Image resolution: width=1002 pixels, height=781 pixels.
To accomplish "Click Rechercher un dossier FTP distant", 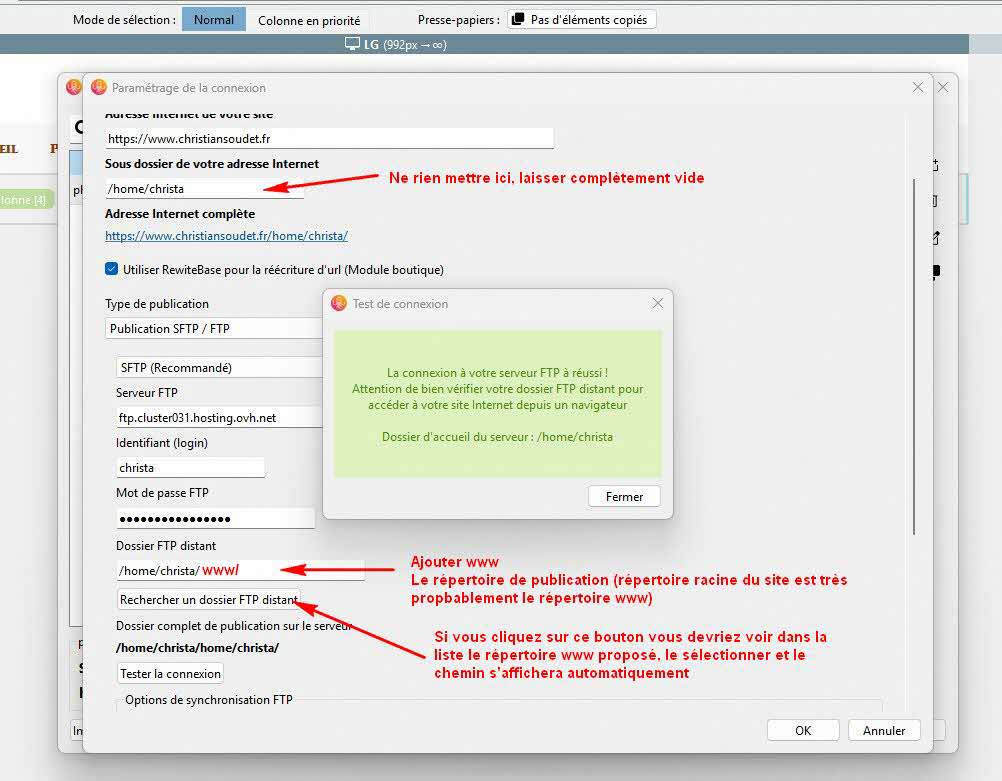I will 208,600.
